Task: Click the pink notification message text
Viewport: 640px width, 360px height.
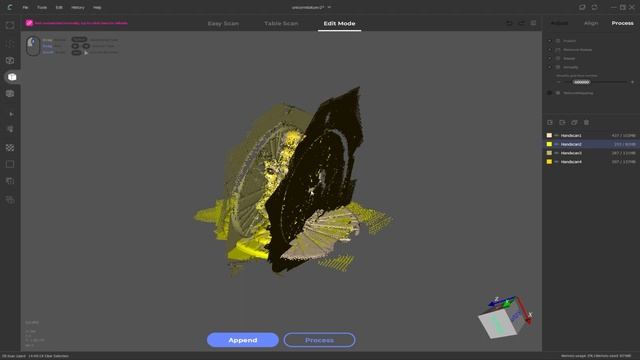Action: click(x=81, y=23)
